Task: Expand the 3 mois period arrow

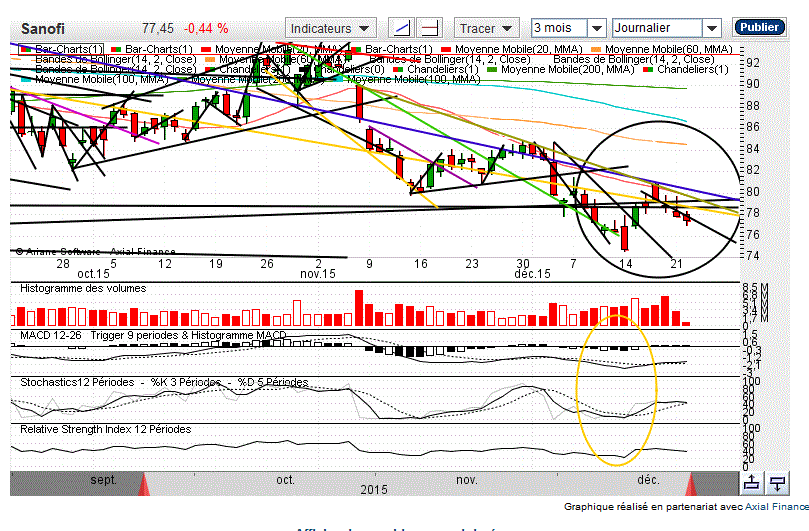Action: (596, 28)
